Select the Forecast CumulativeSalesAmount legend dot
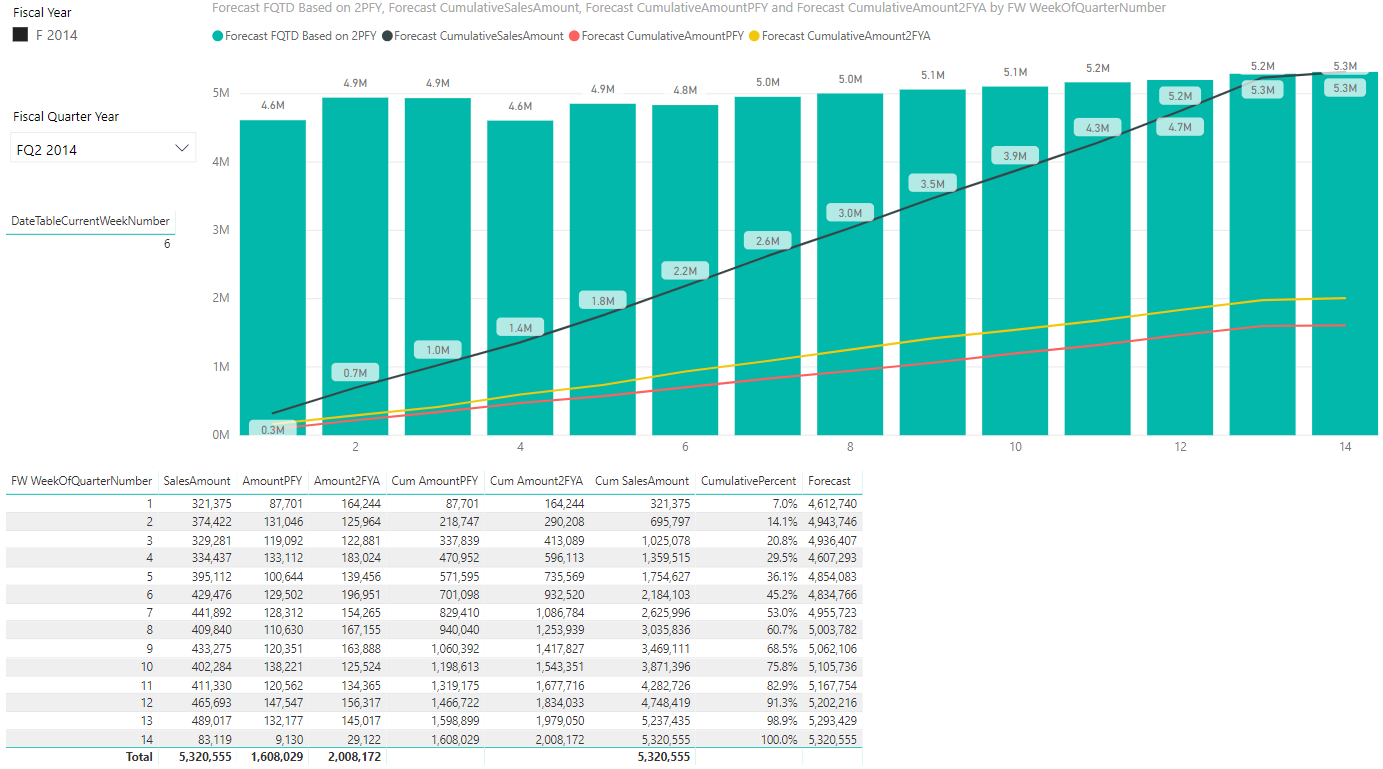Screen dimensions: 1383x769 click(387, 36)
